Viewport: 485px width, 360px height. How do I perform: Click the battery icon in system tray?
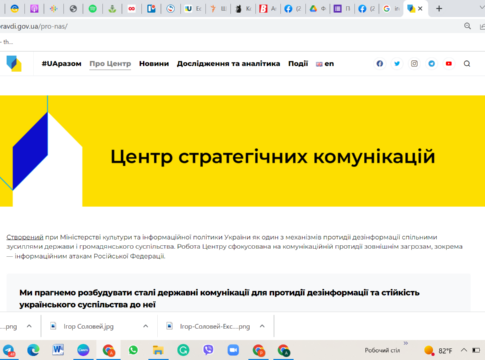476,350
